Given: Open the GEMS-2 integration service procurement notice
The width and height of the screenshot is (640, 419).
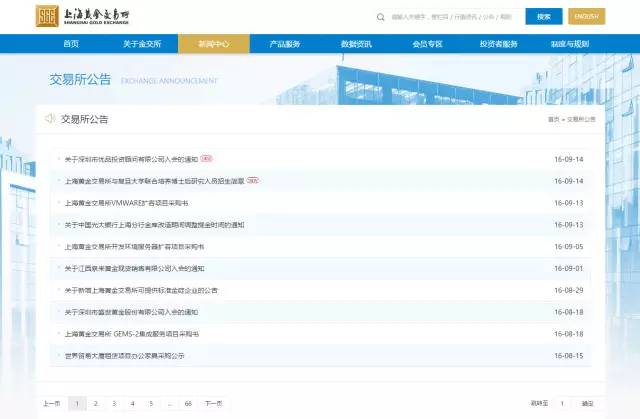Looking at the screenshot, I should click(x=131, y=334).
